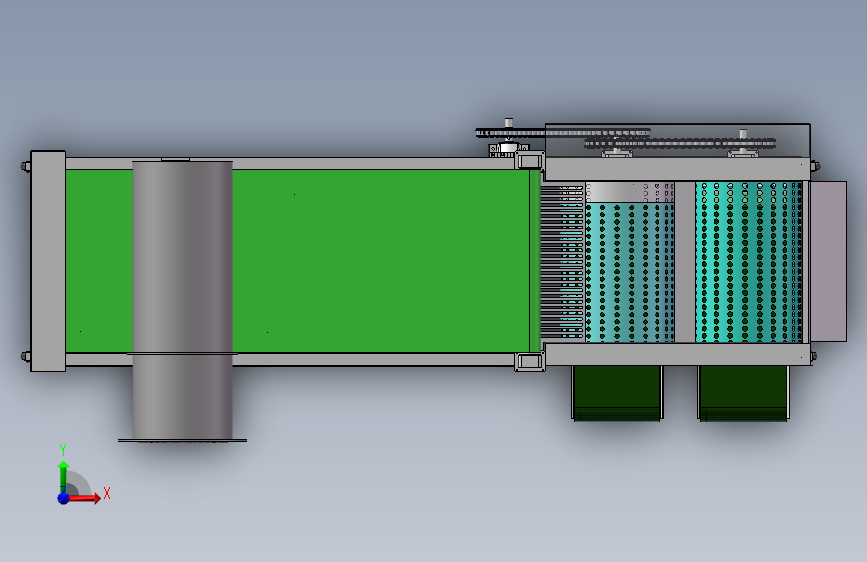Click the blue Z axis ball of the triad

tap(64, 498)
